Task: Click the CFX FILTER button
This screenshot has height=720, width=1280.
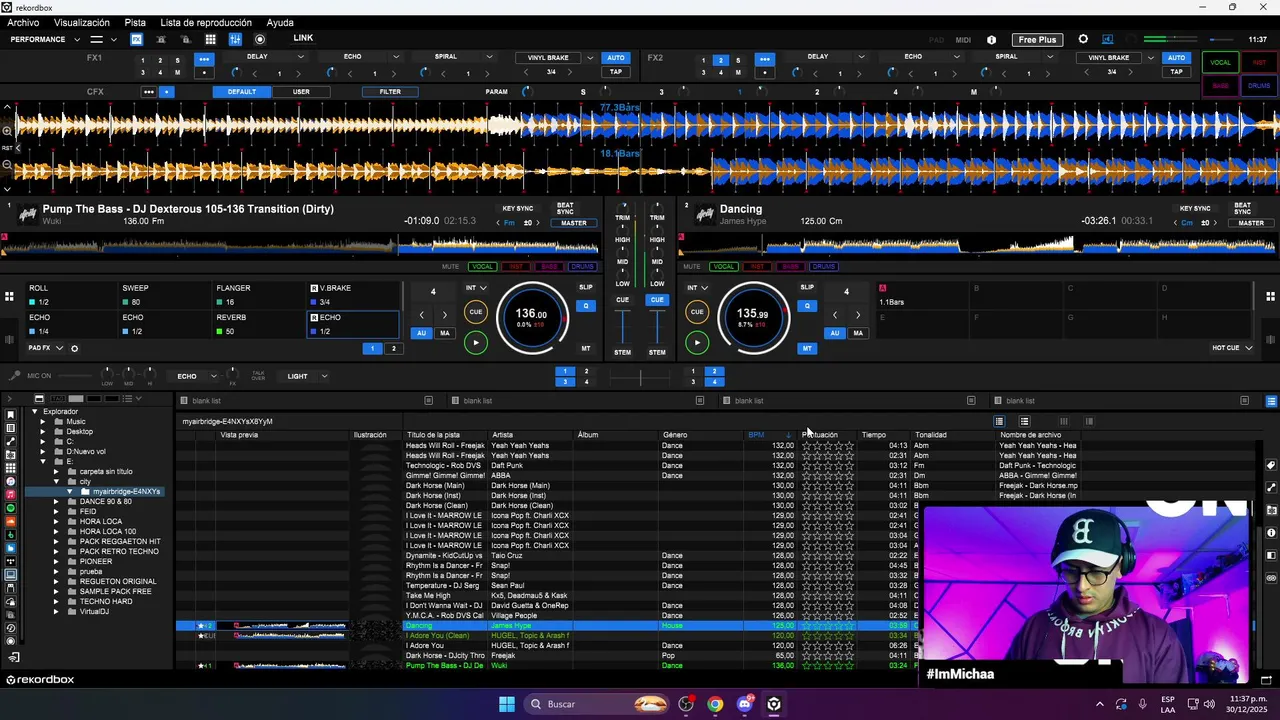Action: (x=390, y=92)
